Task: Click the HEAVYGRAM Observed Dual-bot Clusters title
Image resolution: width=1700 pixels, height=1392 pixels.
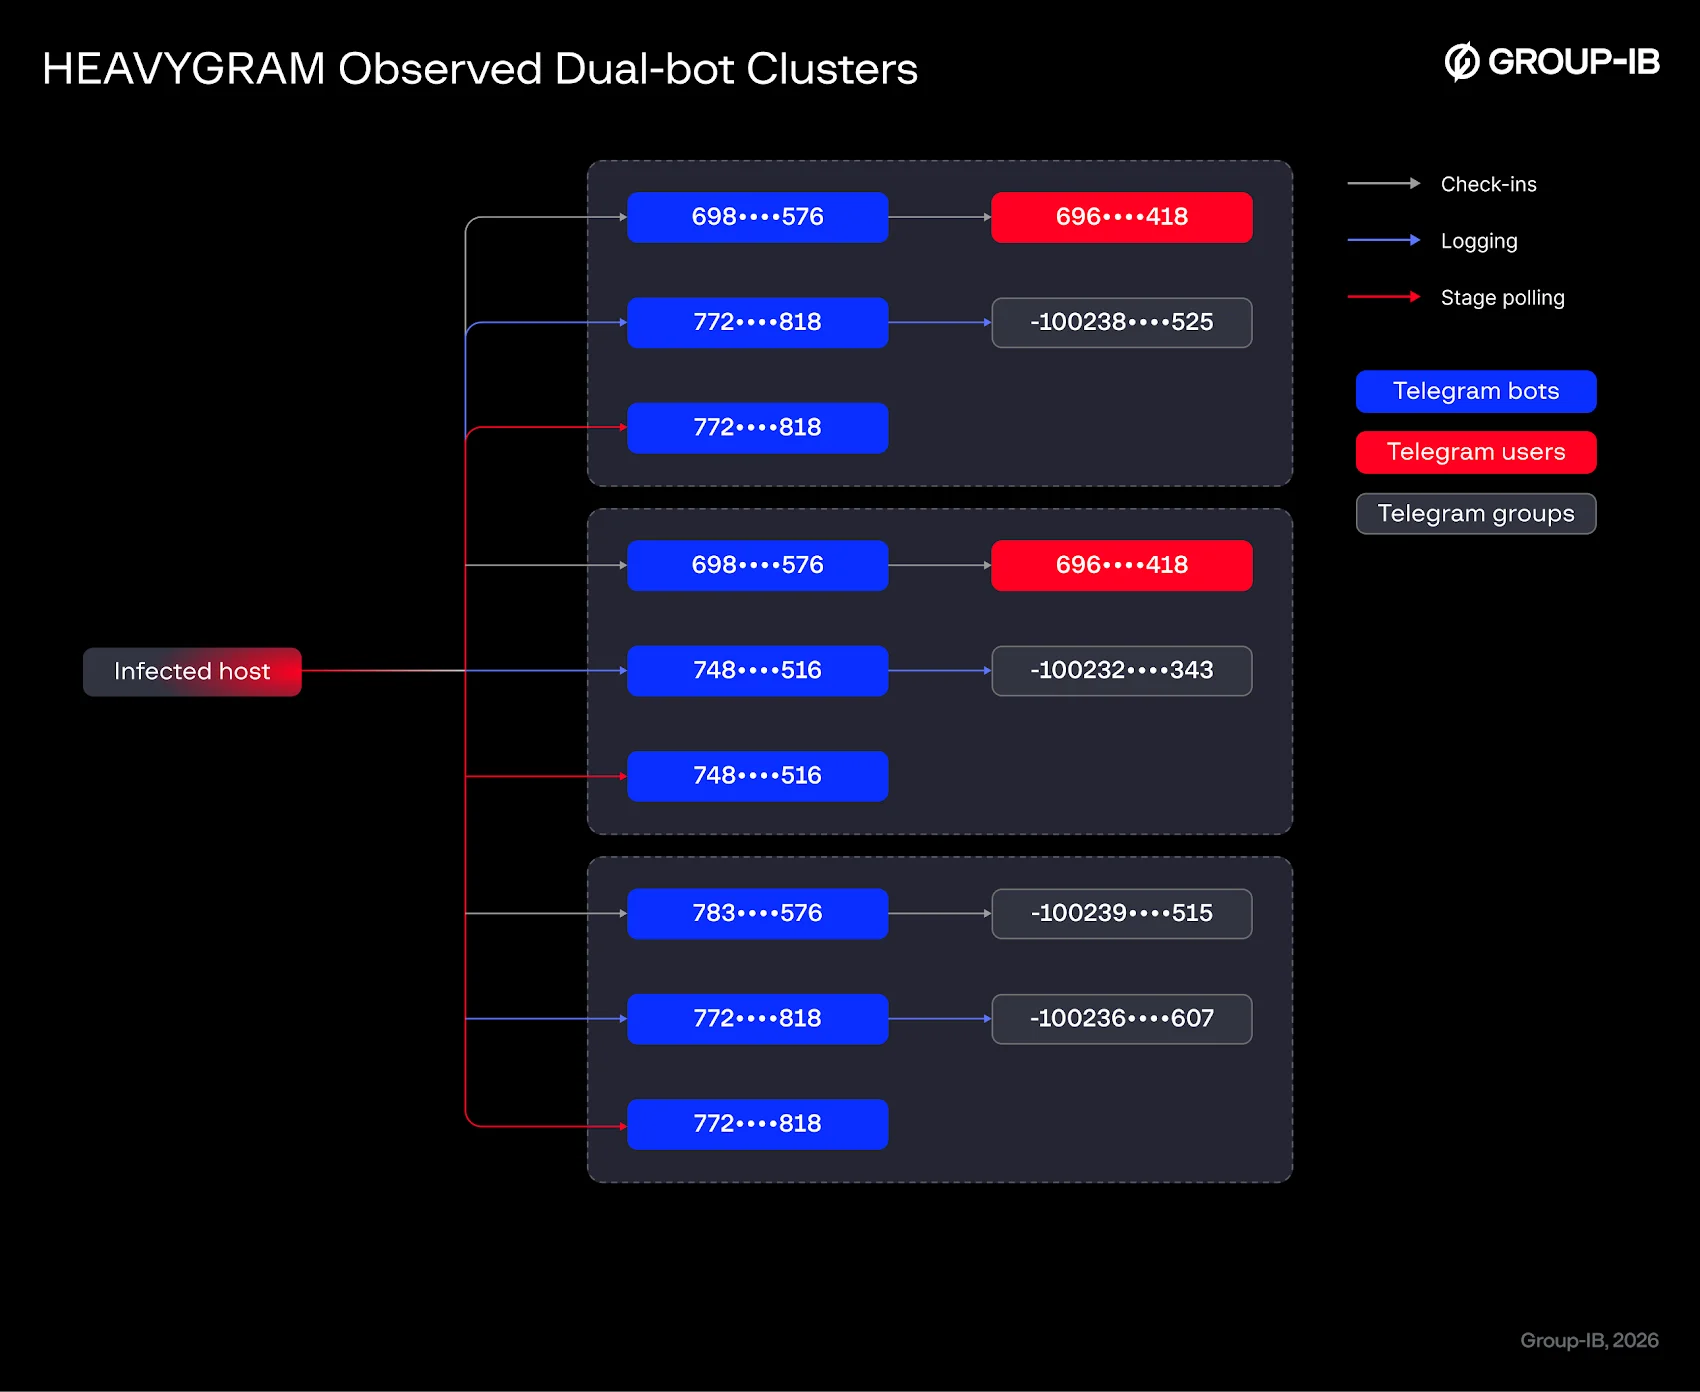Action: click(480, 69)
